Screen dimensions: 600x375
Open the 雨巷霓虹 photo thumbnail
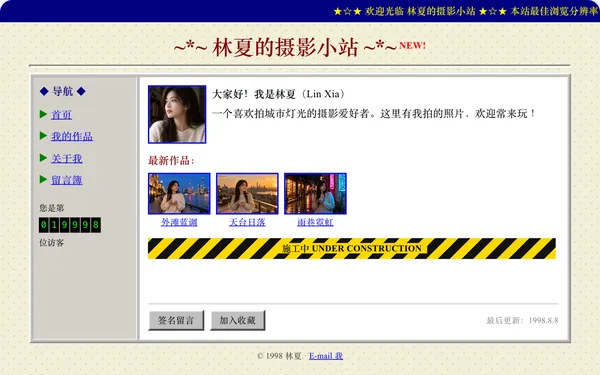point(315,194)
